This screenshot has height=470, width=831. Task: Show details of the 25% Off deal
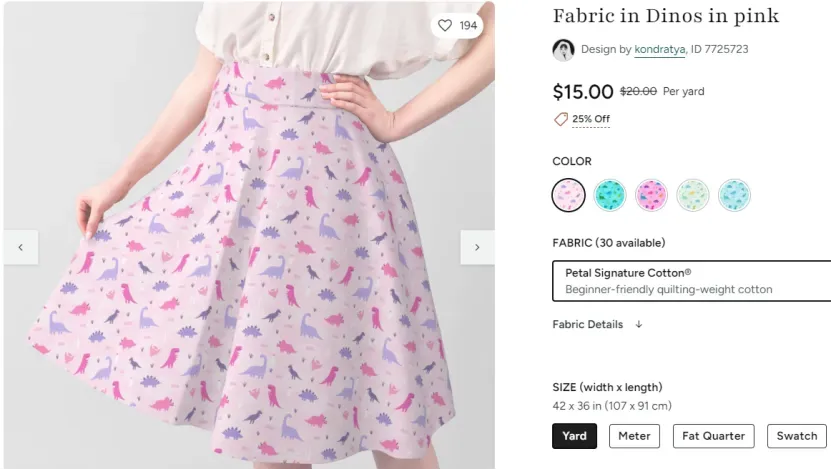[591, 119]
